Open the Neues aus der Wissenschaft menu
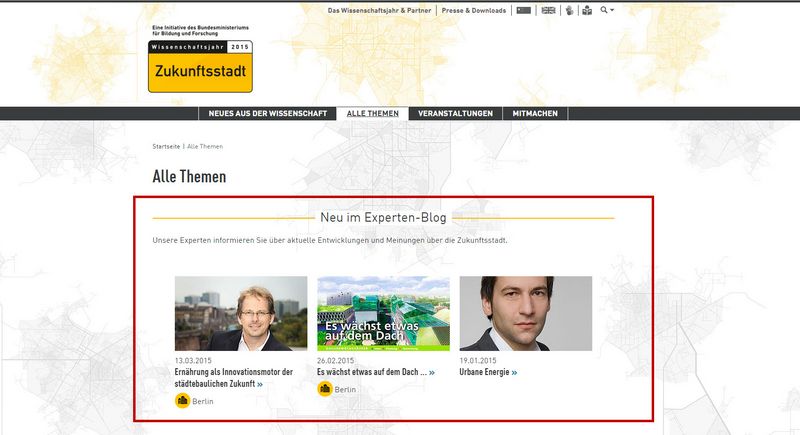The image size is (800, 435). point(267,113)
